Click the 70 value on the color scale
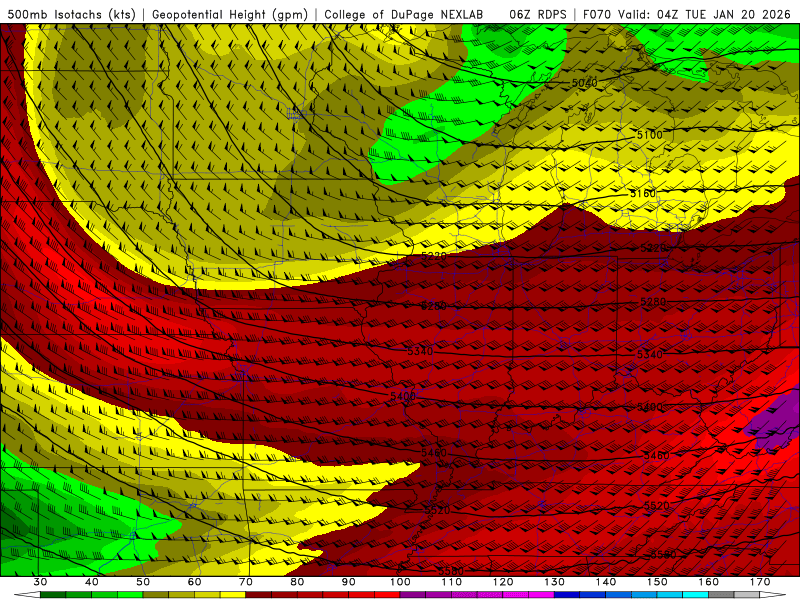 click(x=246, y=582)
